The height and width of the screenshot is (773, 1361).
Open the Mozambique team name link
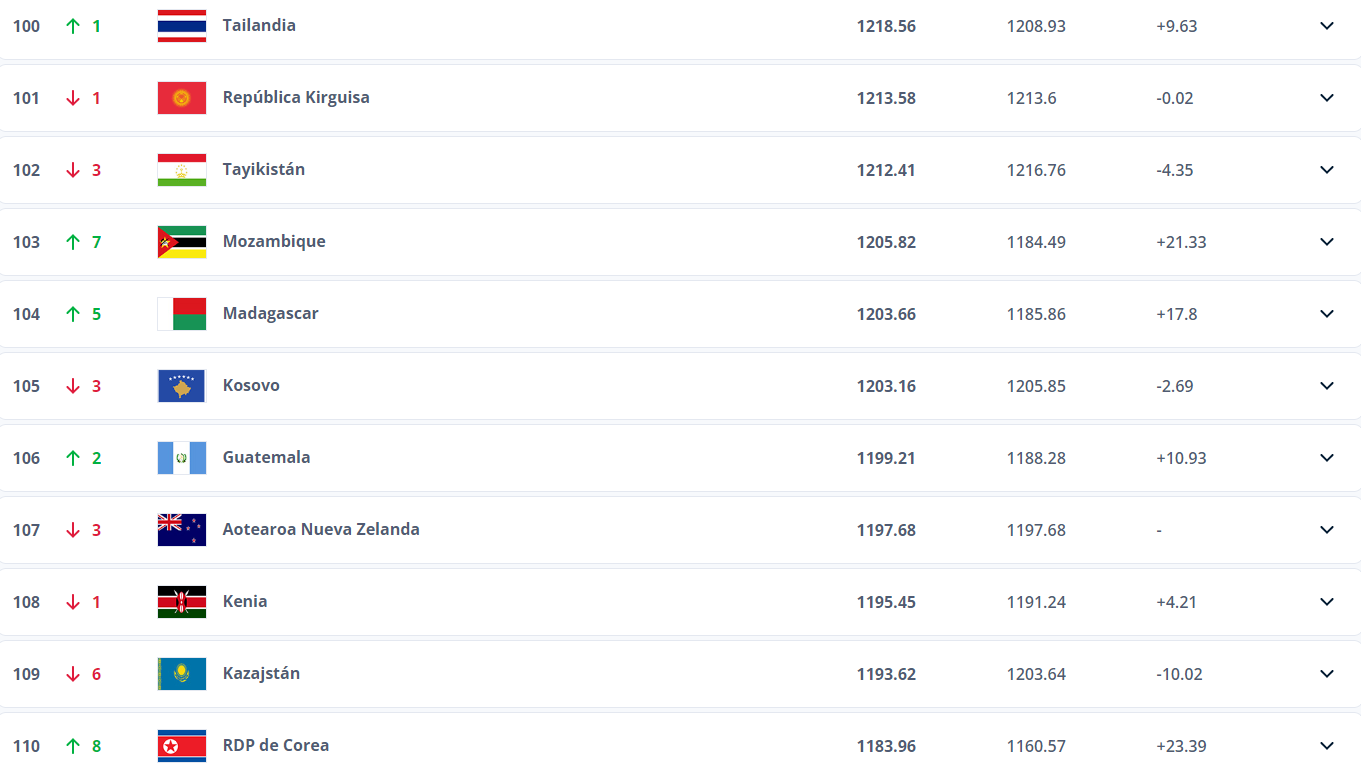[x=274, y=241]
